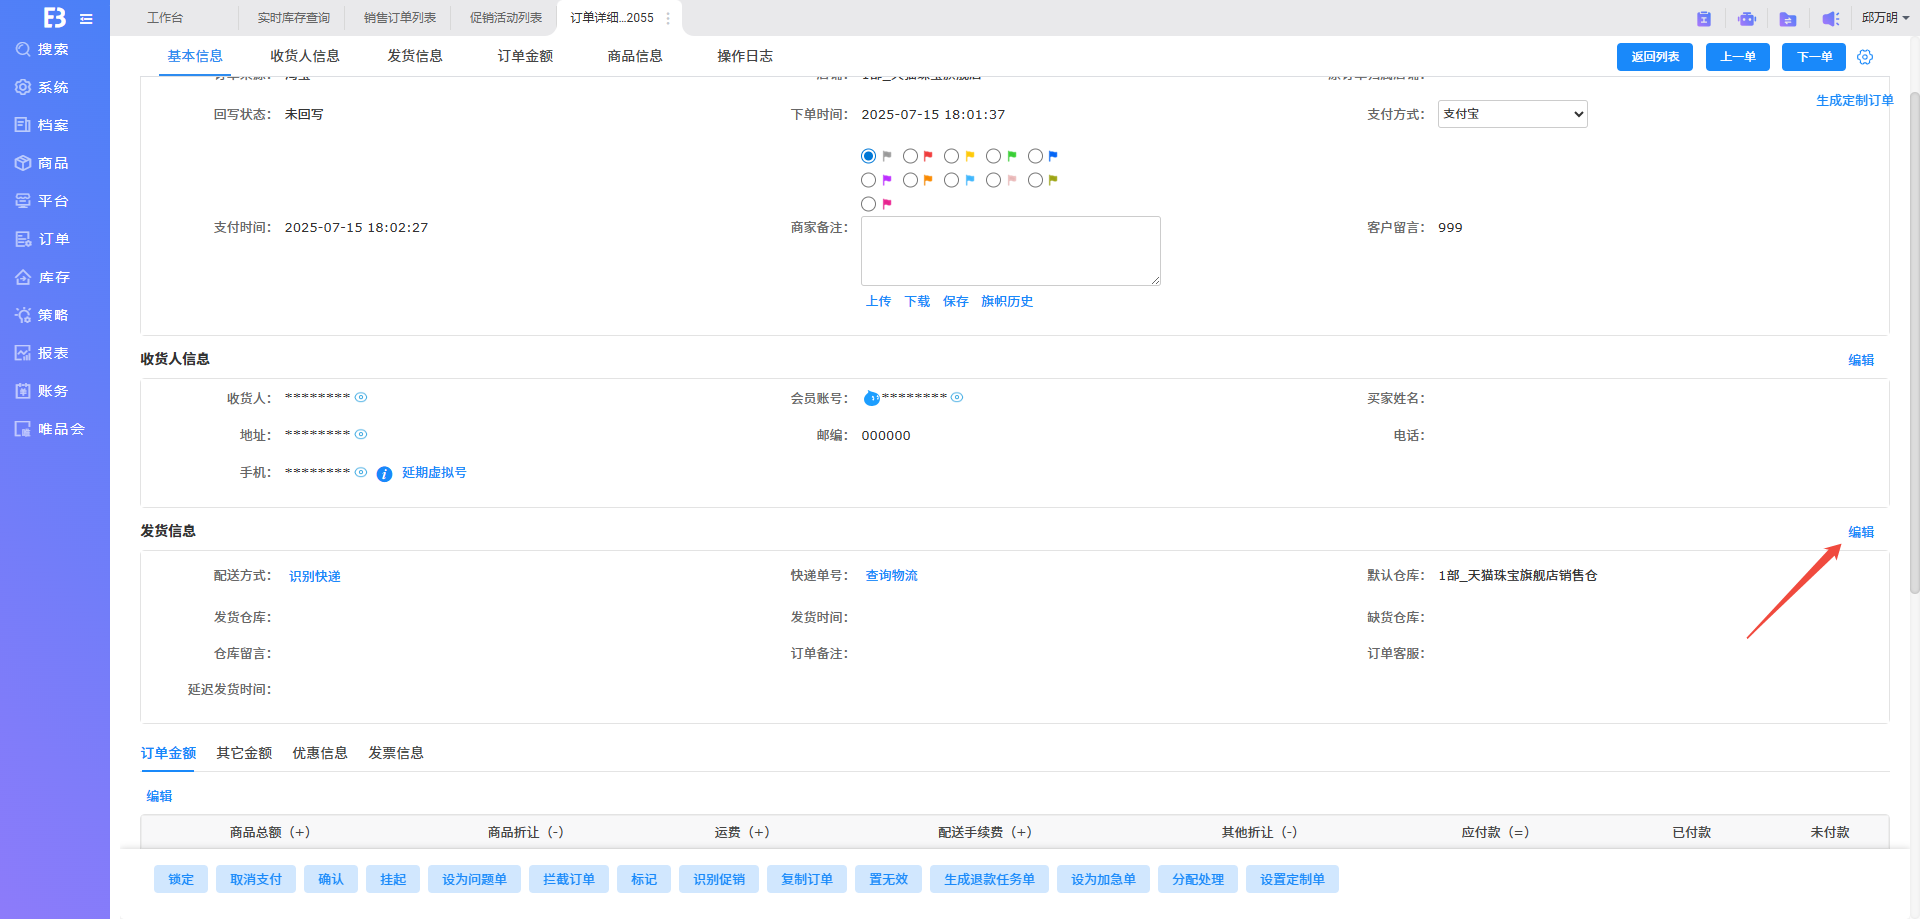Click the folder transfer icon in top bar

(x=1788, y=19)
